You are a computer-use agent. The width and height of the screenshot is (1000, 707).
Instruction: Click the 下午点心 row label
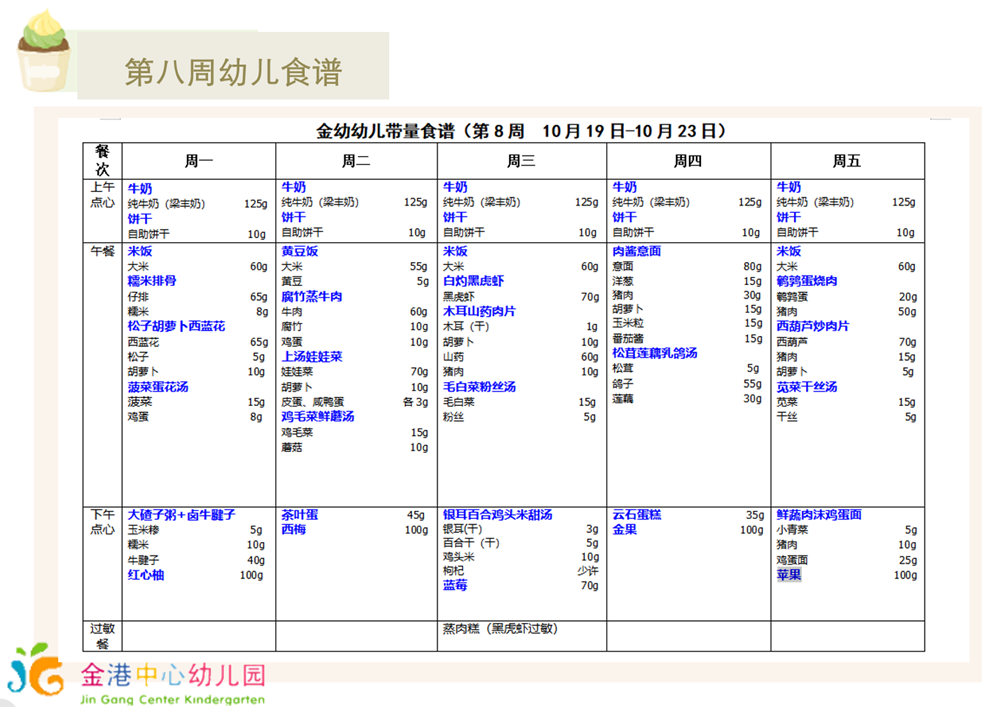pyautogui.click(x=102, y=522)
